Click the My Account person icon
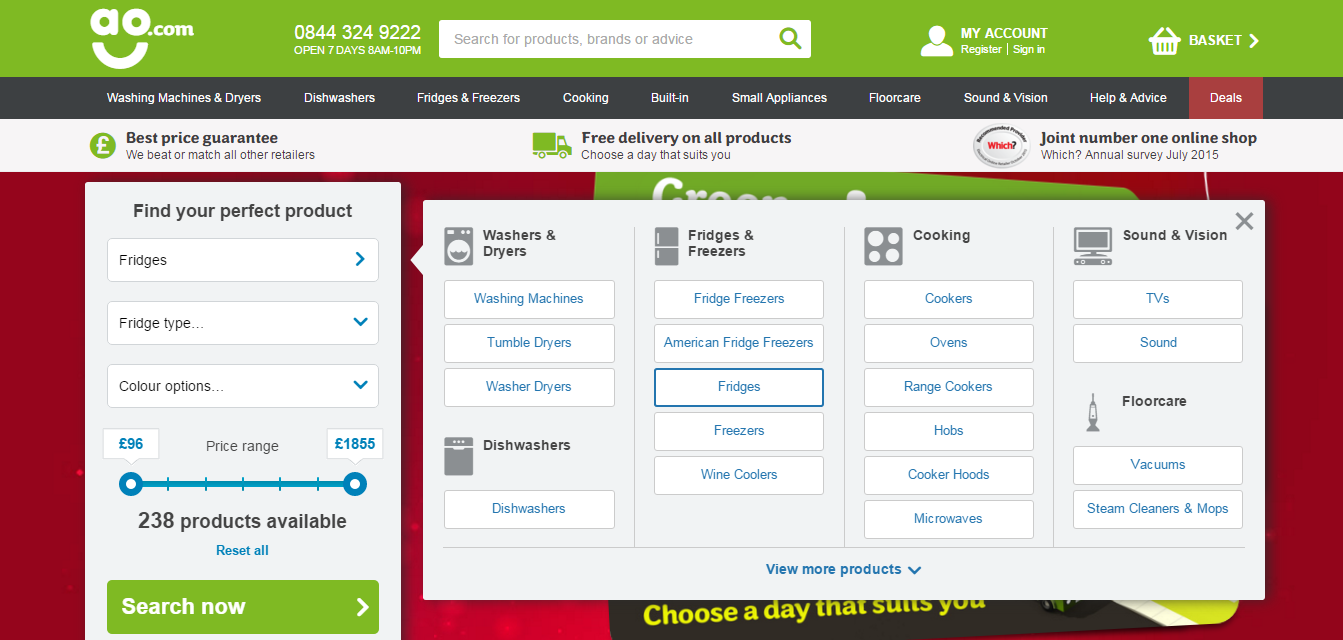The width and height of the screenshot is (1343, 640). coord(937,40)
